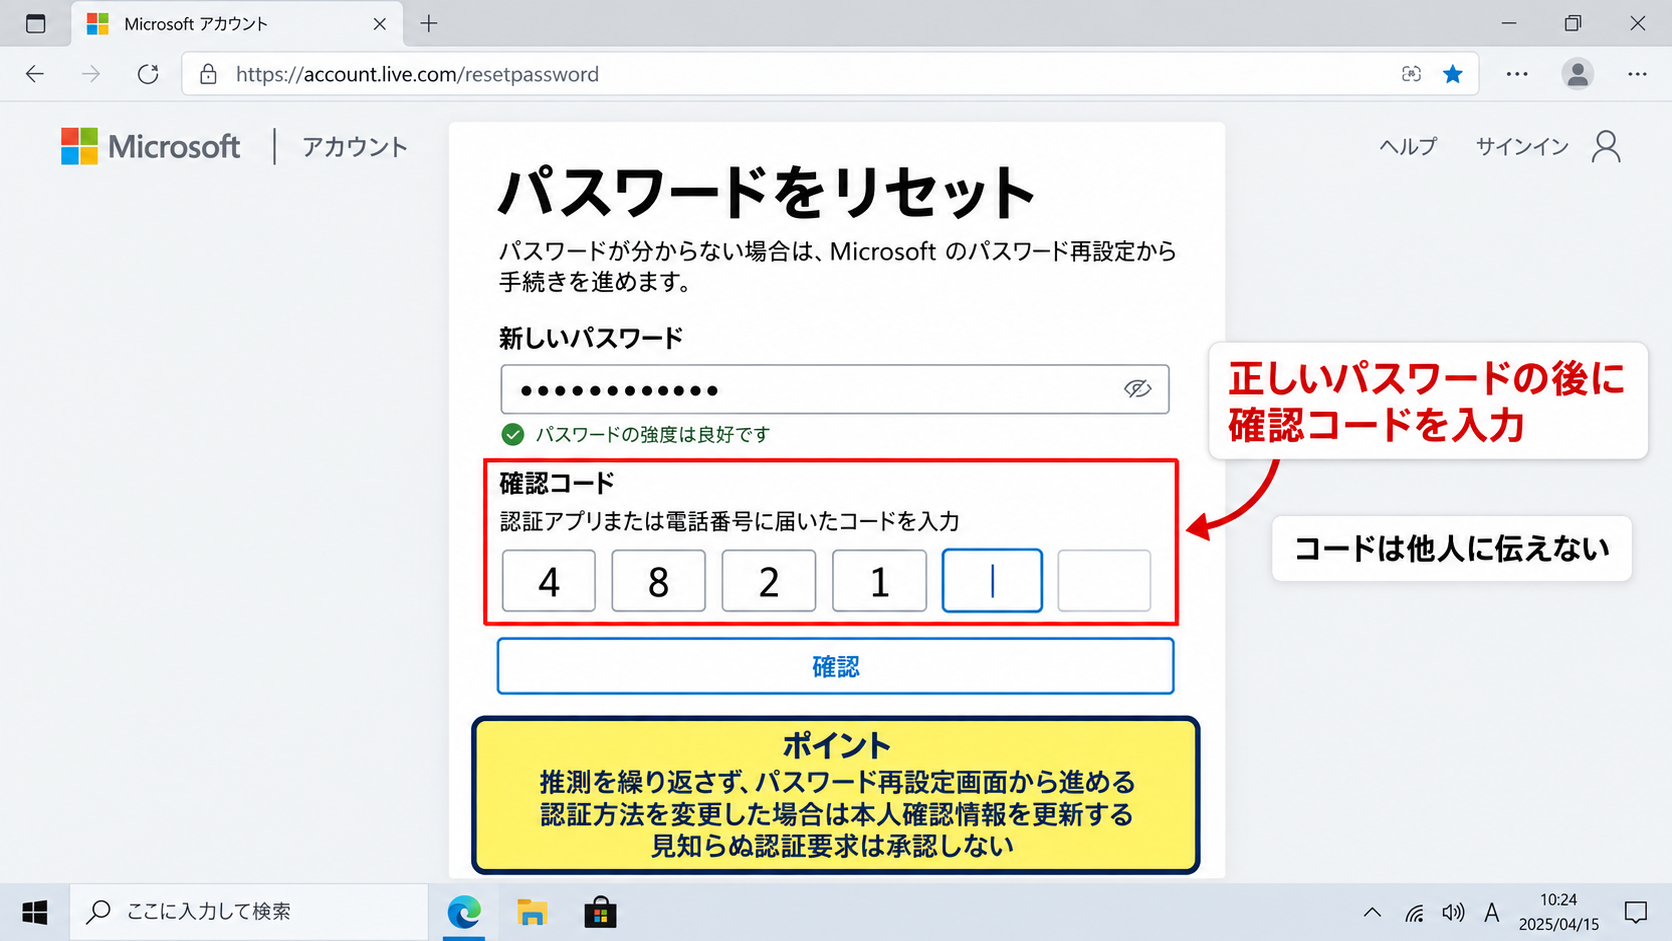Open Microsoft Store from taskbar
The width and height of the screenshot is (1672, 941).
(x=600, y=912)
